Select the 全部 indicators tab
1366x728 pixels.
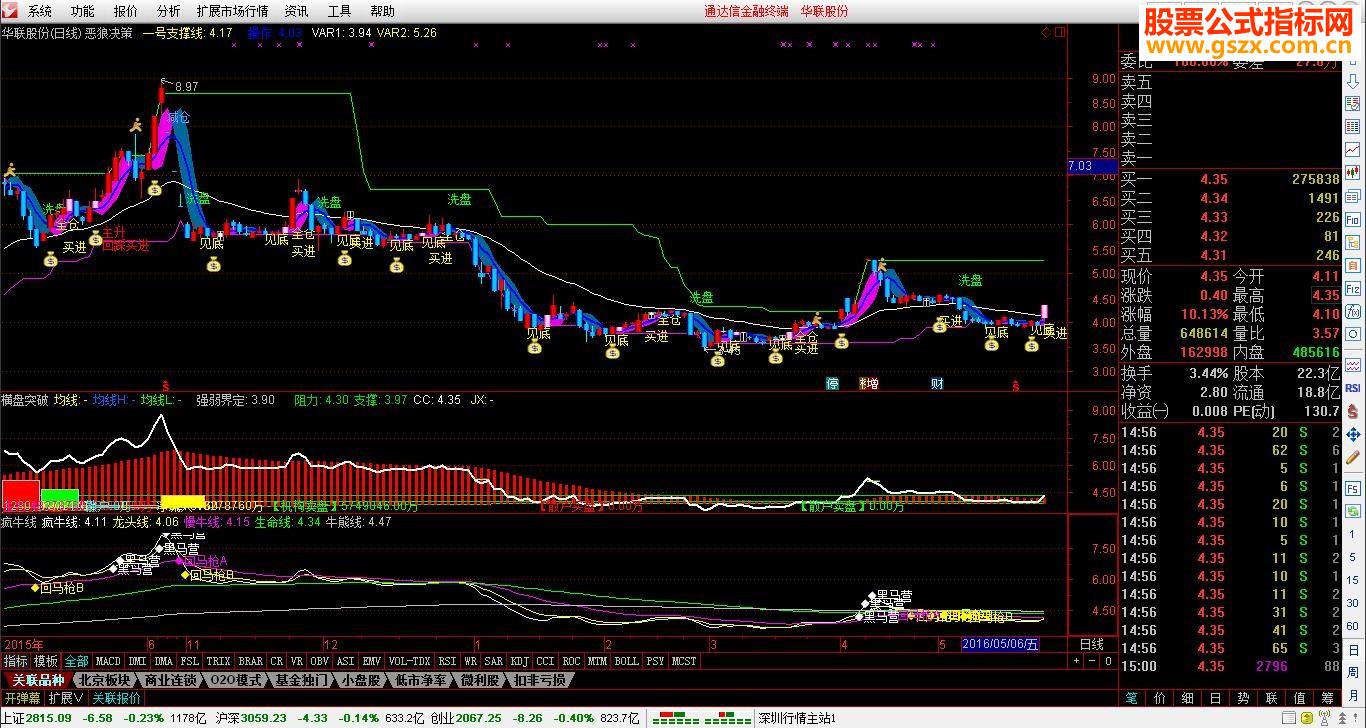[x=77, y=661]
